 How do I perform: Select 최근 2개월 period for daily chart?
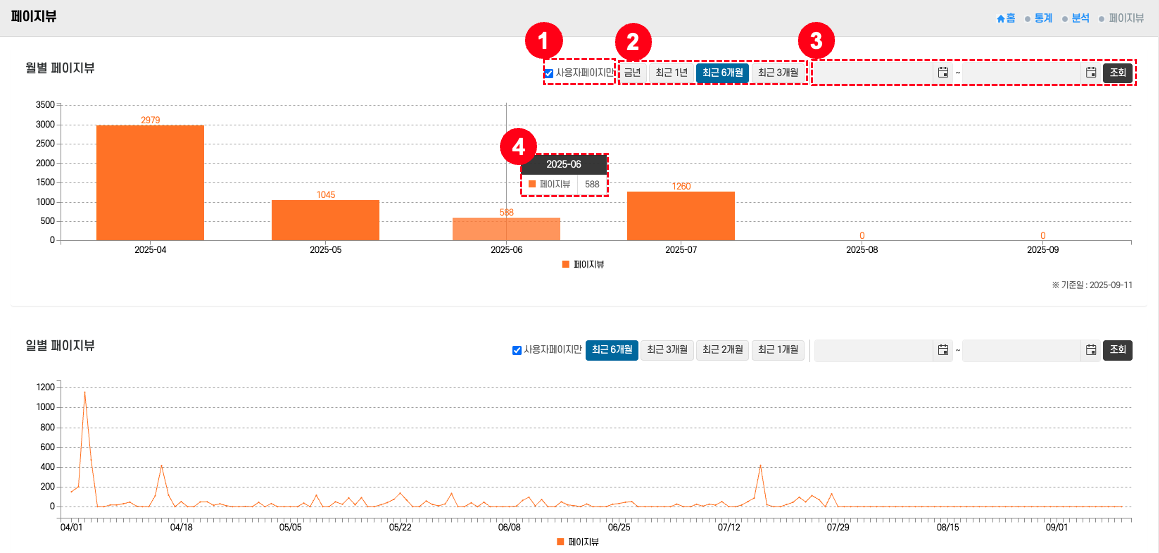[722, 350]
